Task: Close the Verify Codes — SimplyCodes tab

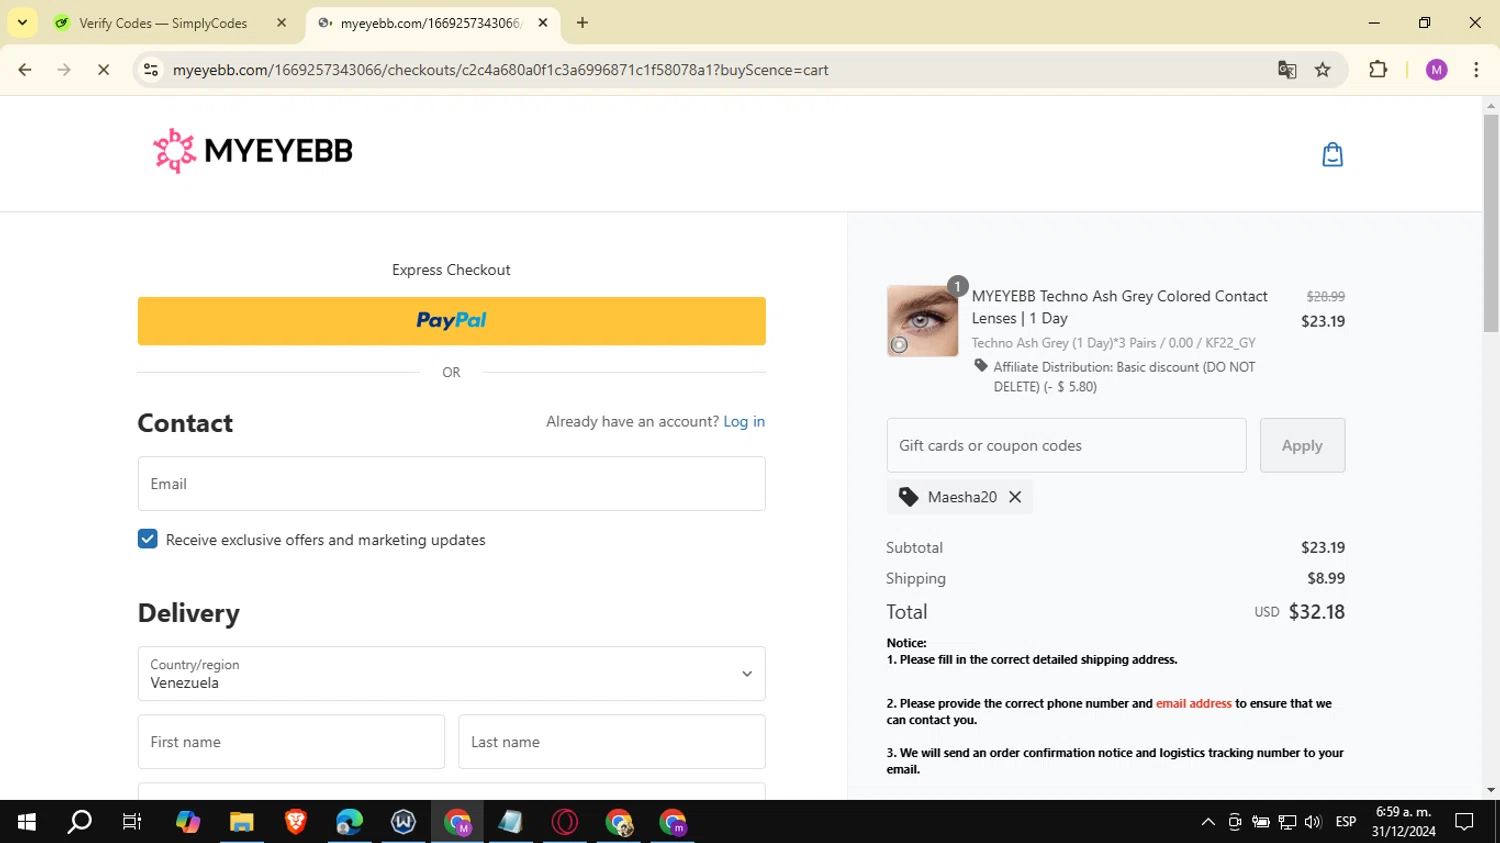Action: coord(281,23)
